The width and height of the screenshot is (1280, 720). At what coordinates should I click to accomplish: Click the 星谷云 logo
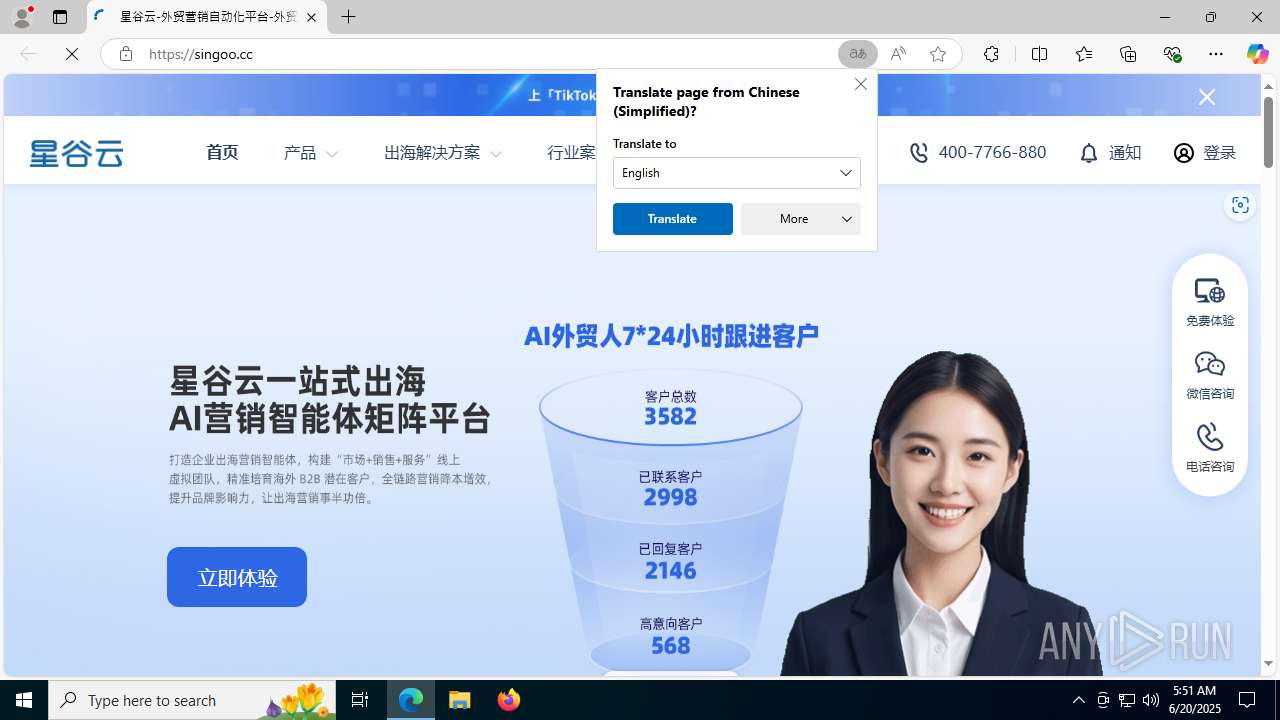pyautogui.click(x=76, y=153)
